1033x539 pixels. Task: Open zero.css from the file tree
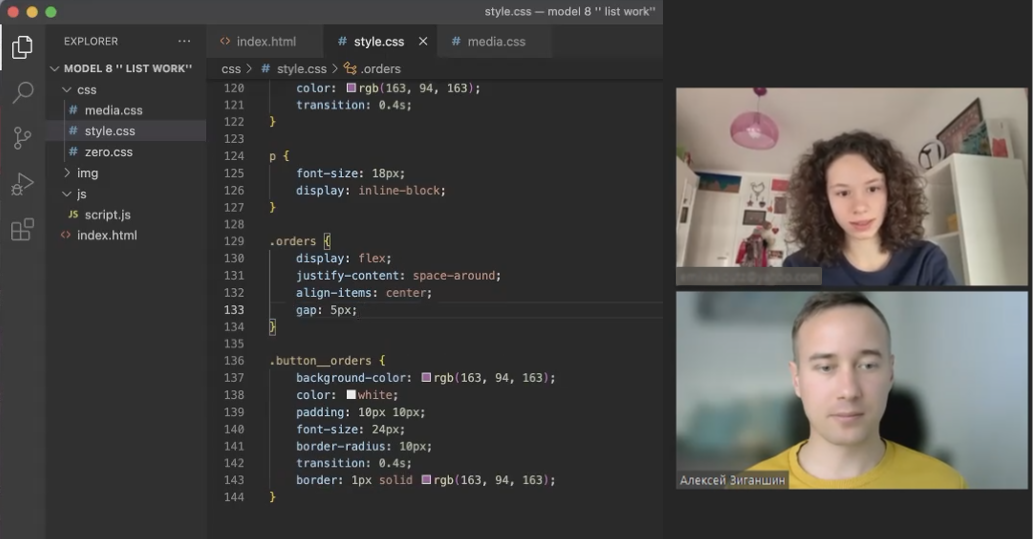pyautogui.click(x=108, y=152)
